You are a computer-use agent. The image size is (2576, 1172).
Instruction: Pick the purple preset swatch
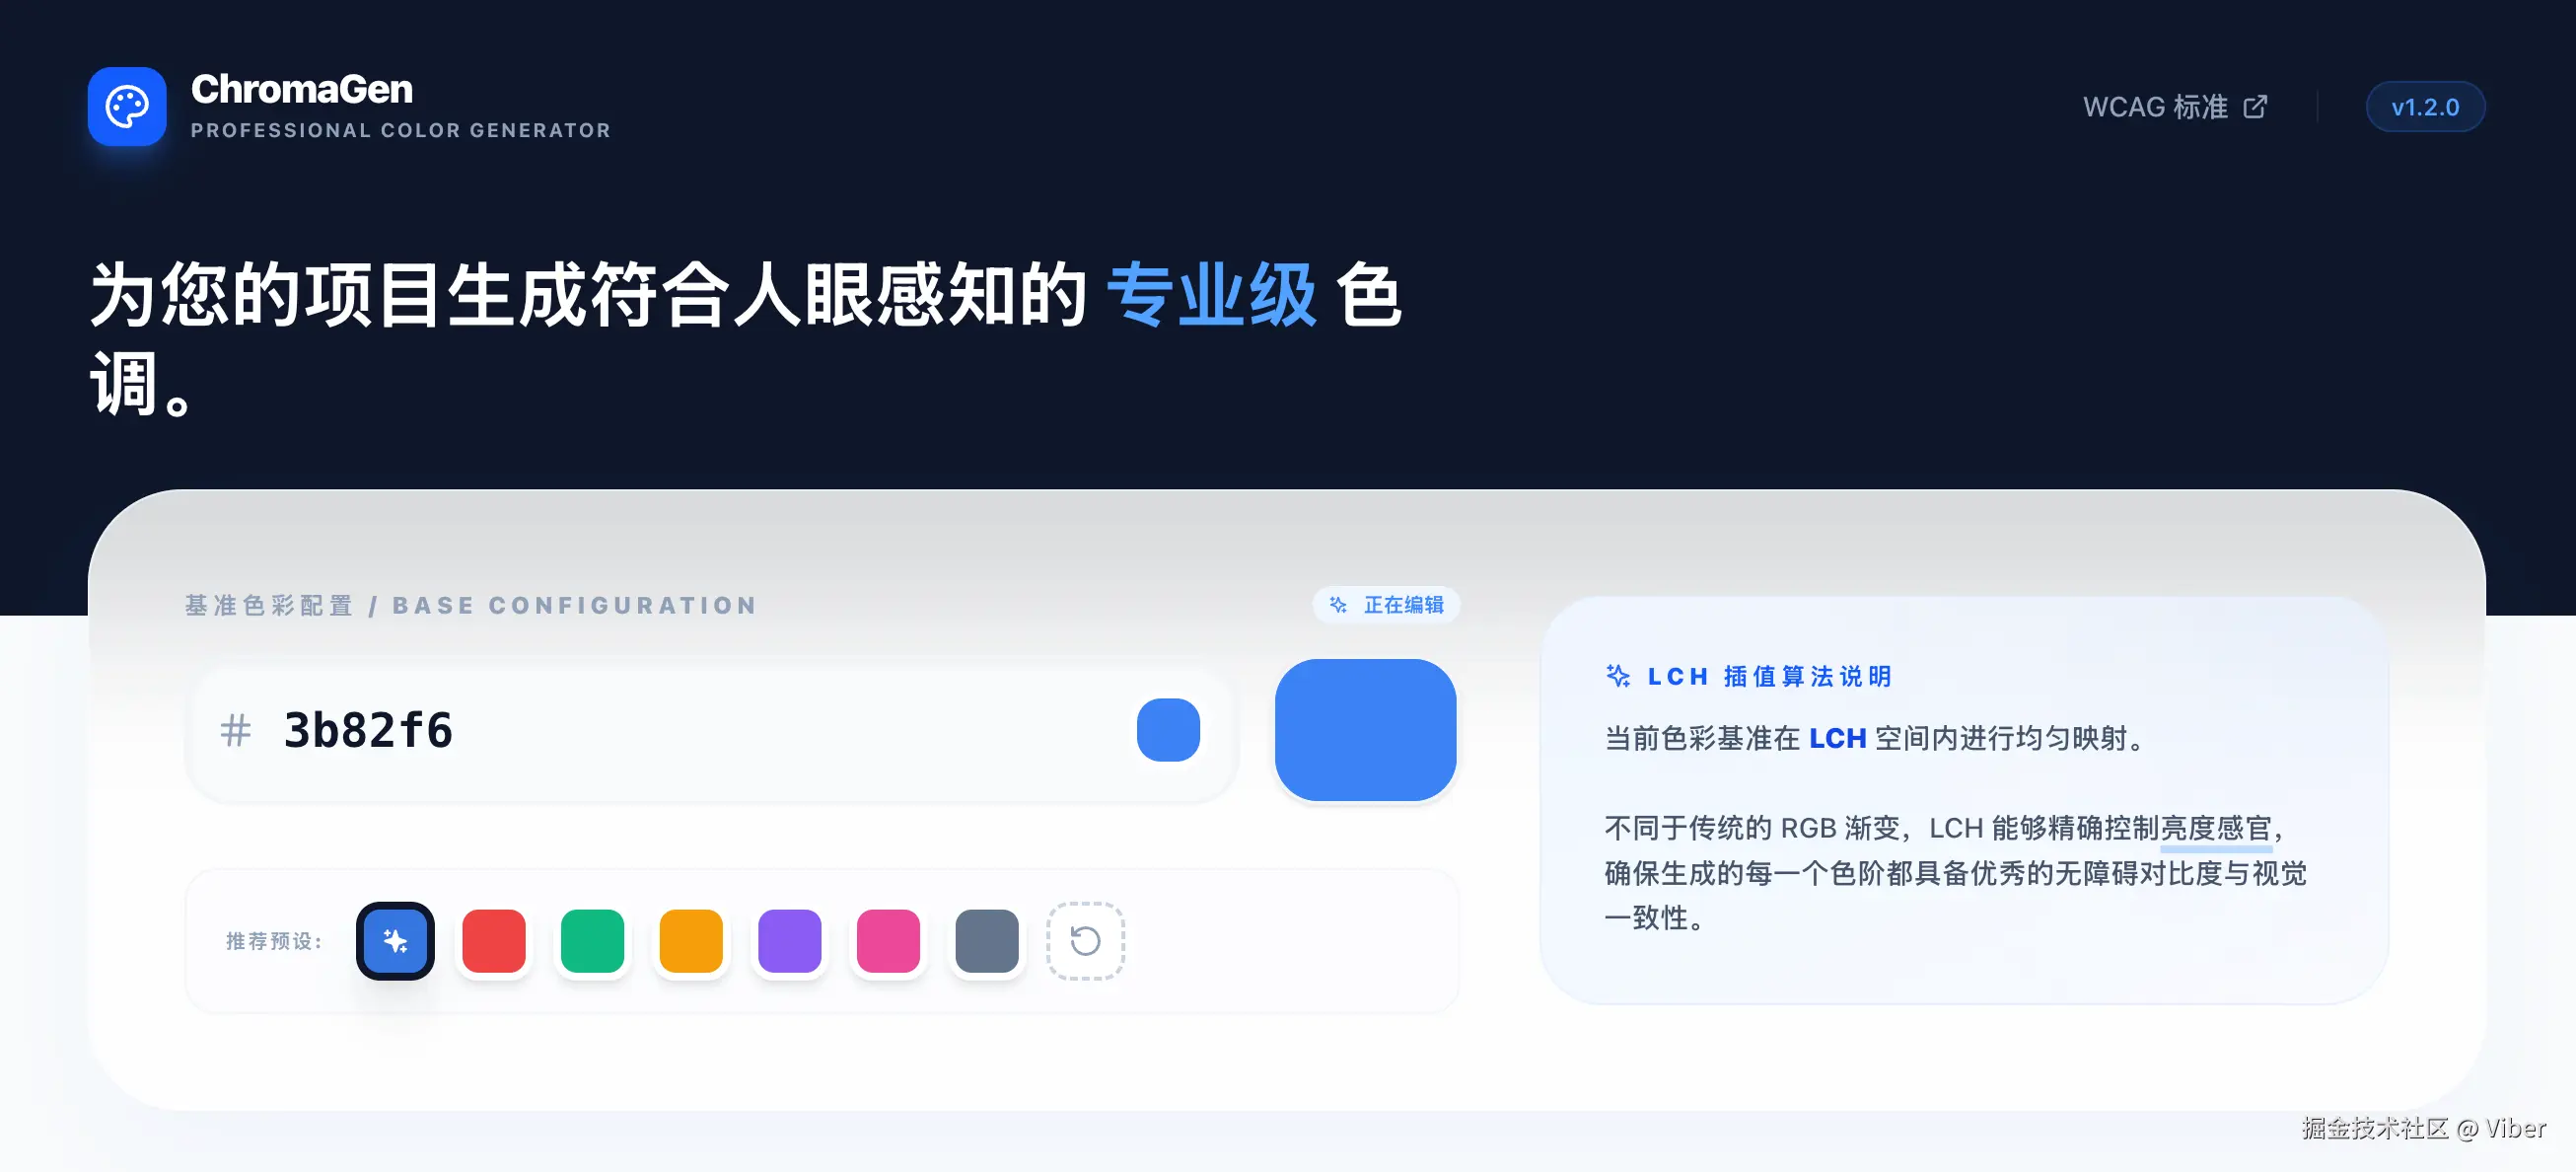(790, 940)
